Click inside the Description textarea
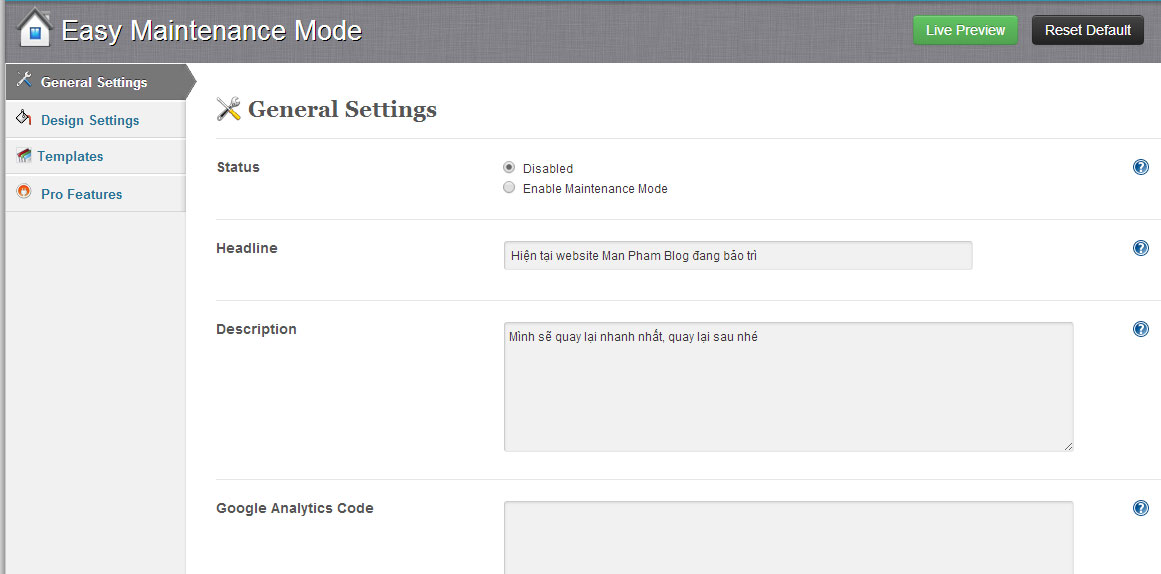Screen dimensions: 1161x574 point(789,387)
